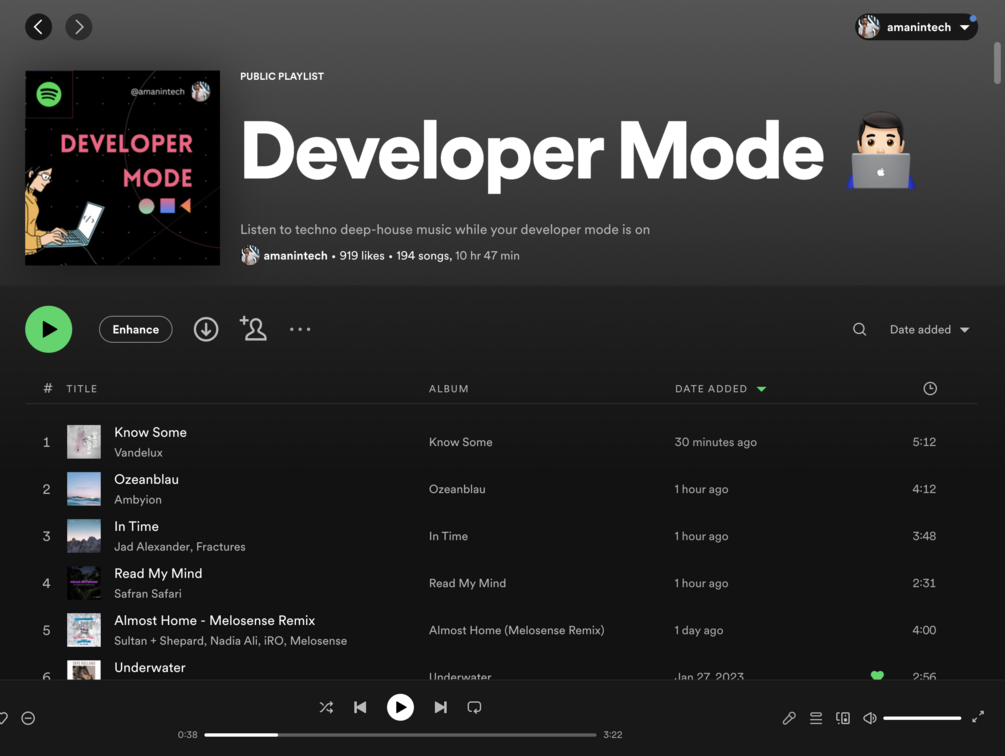Select the song Read My Mind title
The width and height of the screenshot is (1005, 756).
pyautogui.click(x=158, y=573)
